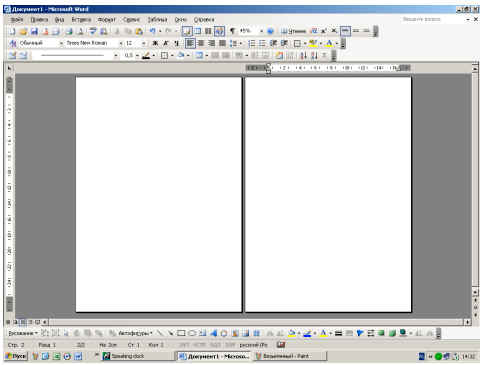480x365 pixels.
Task: Toggle Underline formatting (Ч)
Action: click(176, 43)
